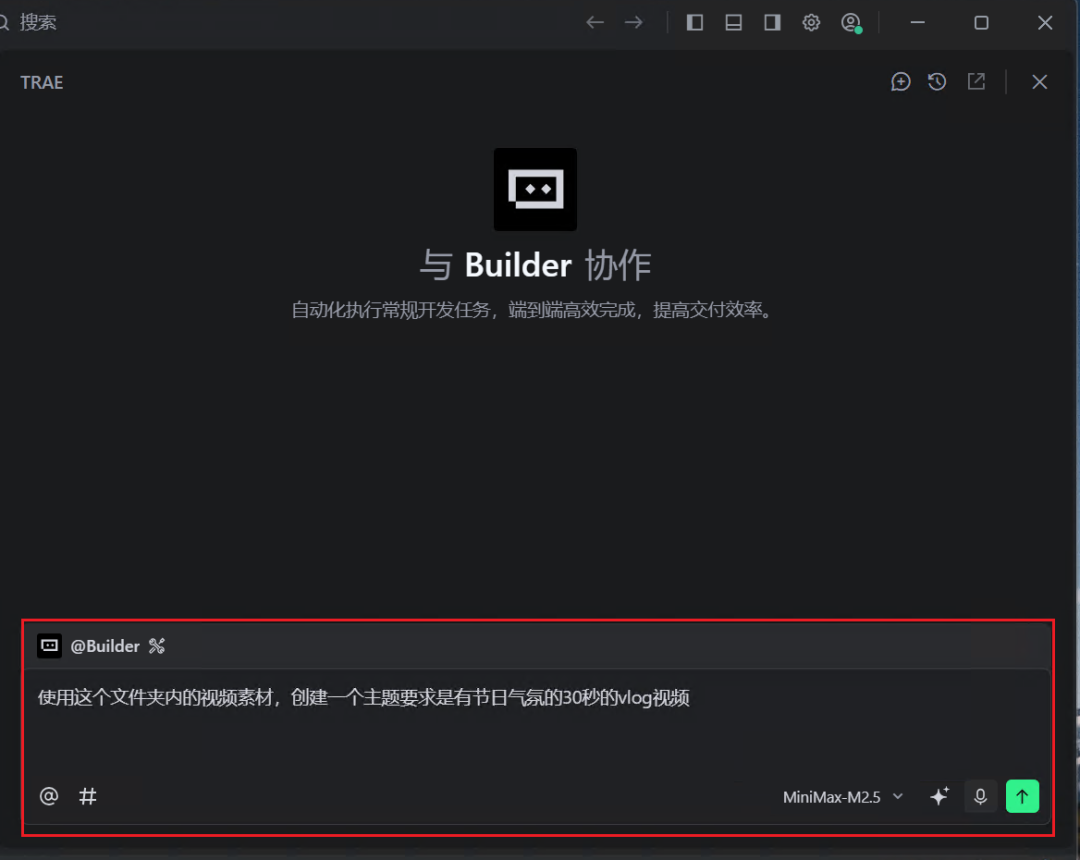1080x860 pixels.
Task: Send the vlog creation prompt
Action: click(1022, 796)
